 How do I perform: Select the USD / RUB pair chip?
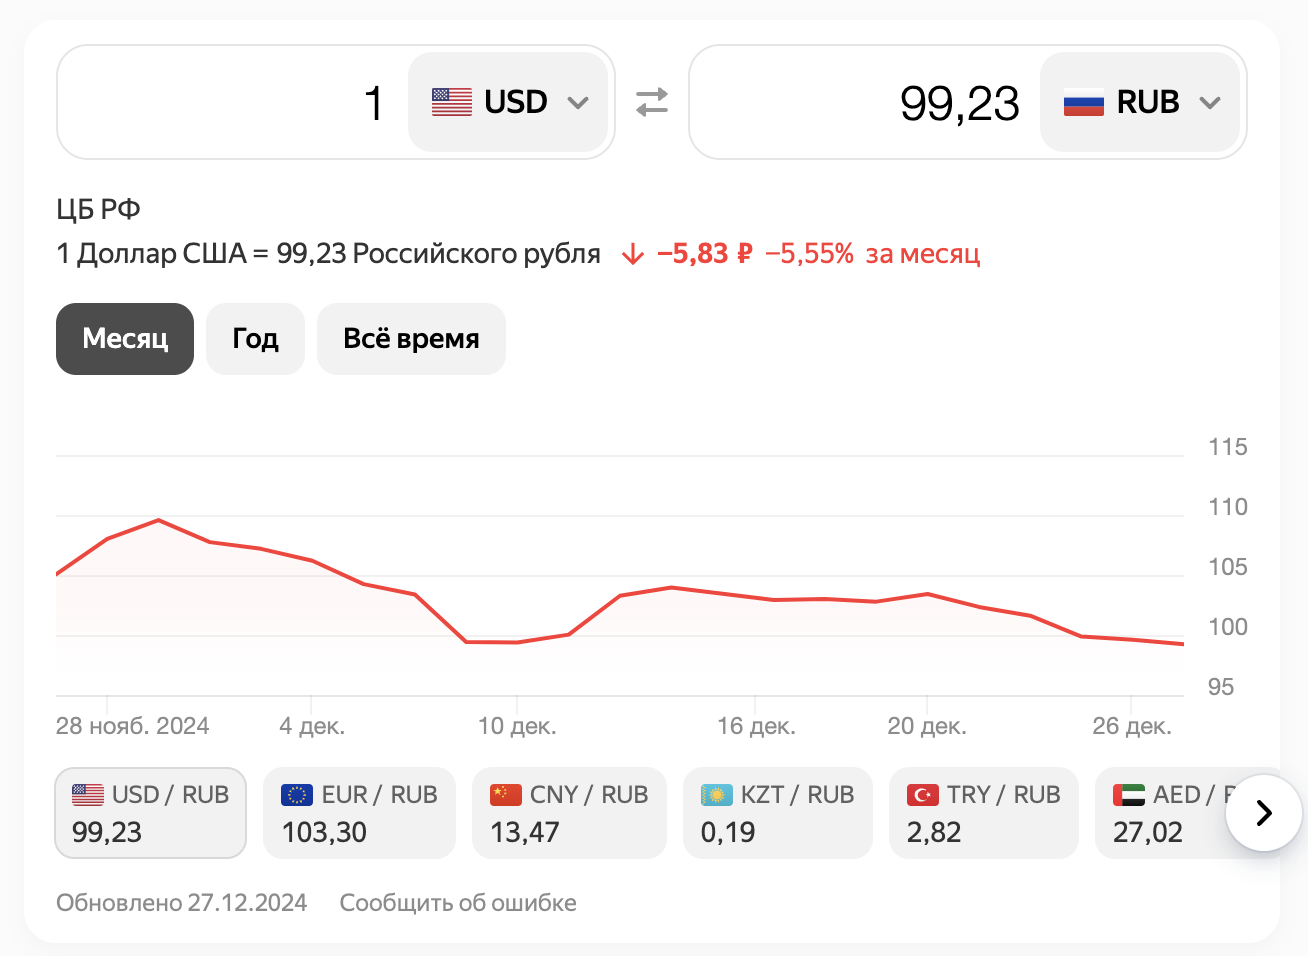pyautogui.click(x=150, y=813)
